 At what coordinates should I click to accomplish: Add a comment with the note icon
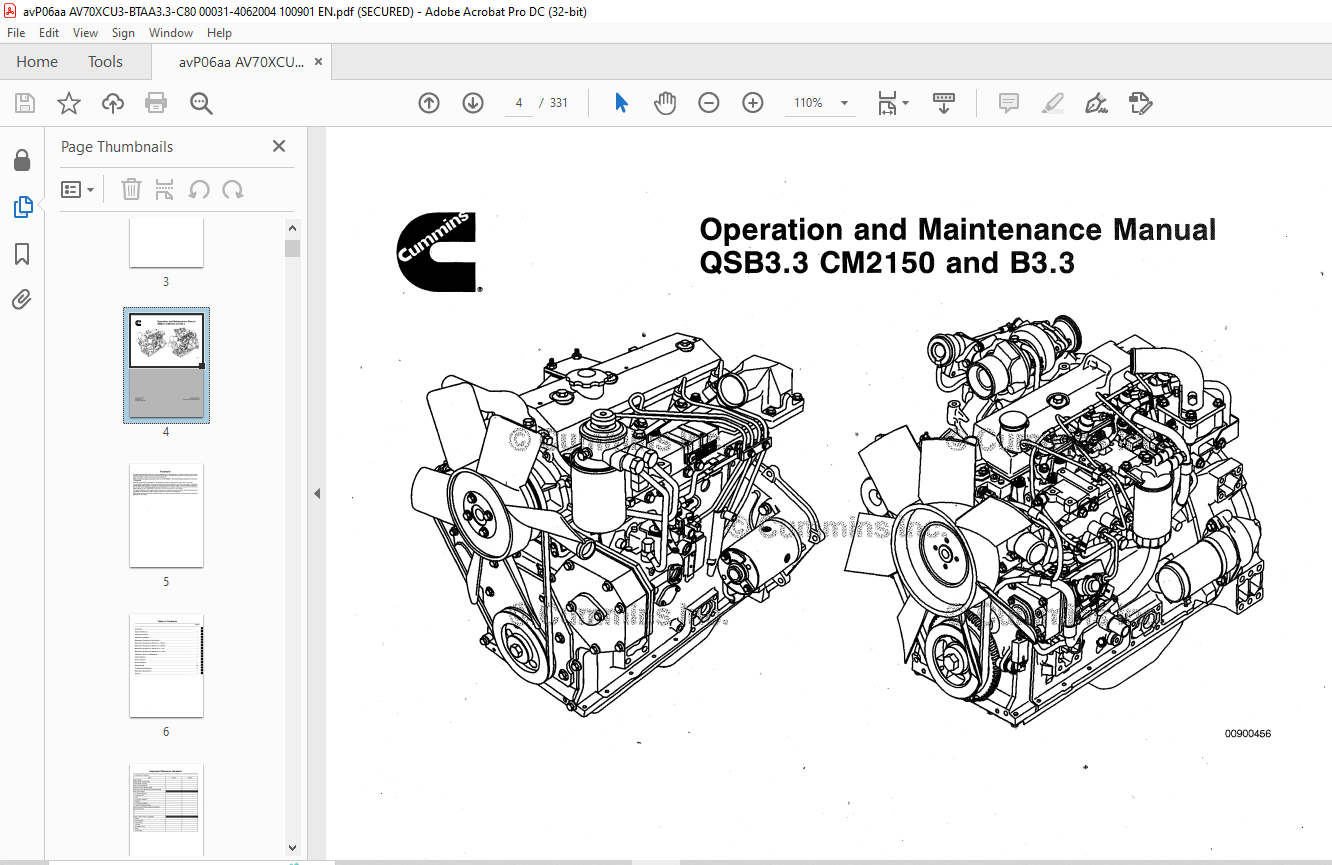click(x=1009, y=103)
